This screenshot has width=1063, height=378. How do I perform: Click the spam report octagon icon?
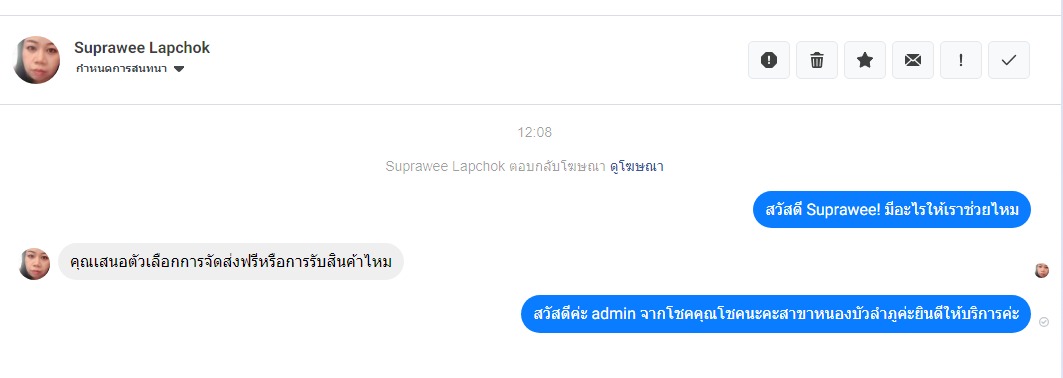(x=769, y=60)
